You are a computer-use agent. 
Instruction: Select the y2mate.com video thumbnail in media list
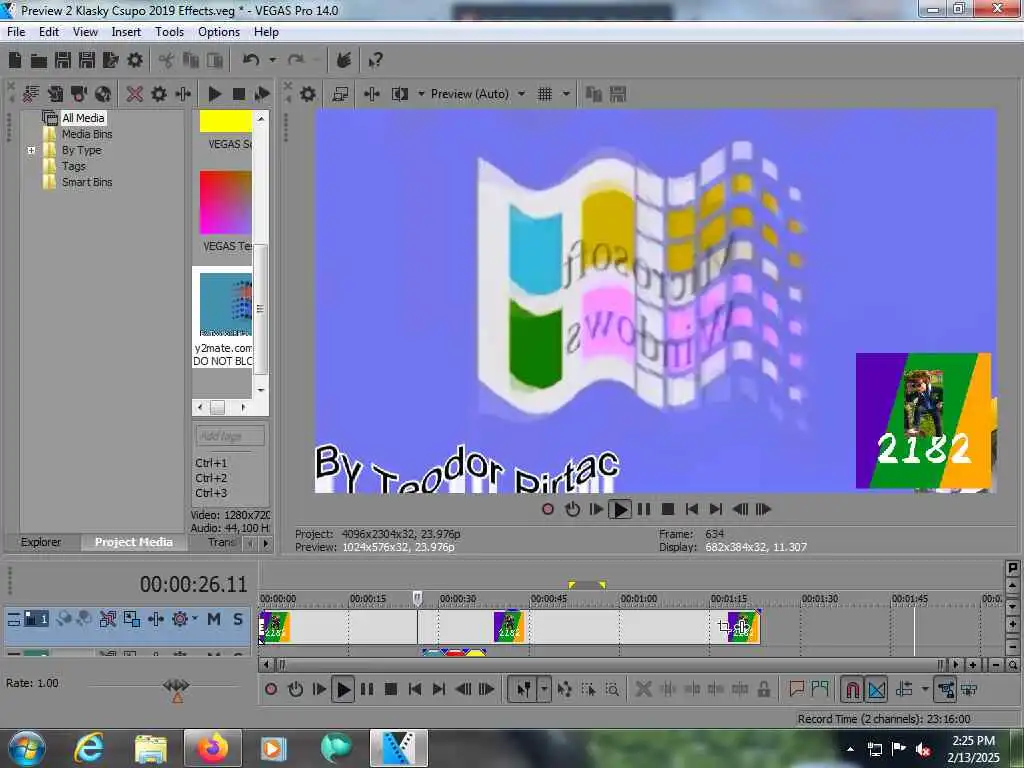point(225,304)
